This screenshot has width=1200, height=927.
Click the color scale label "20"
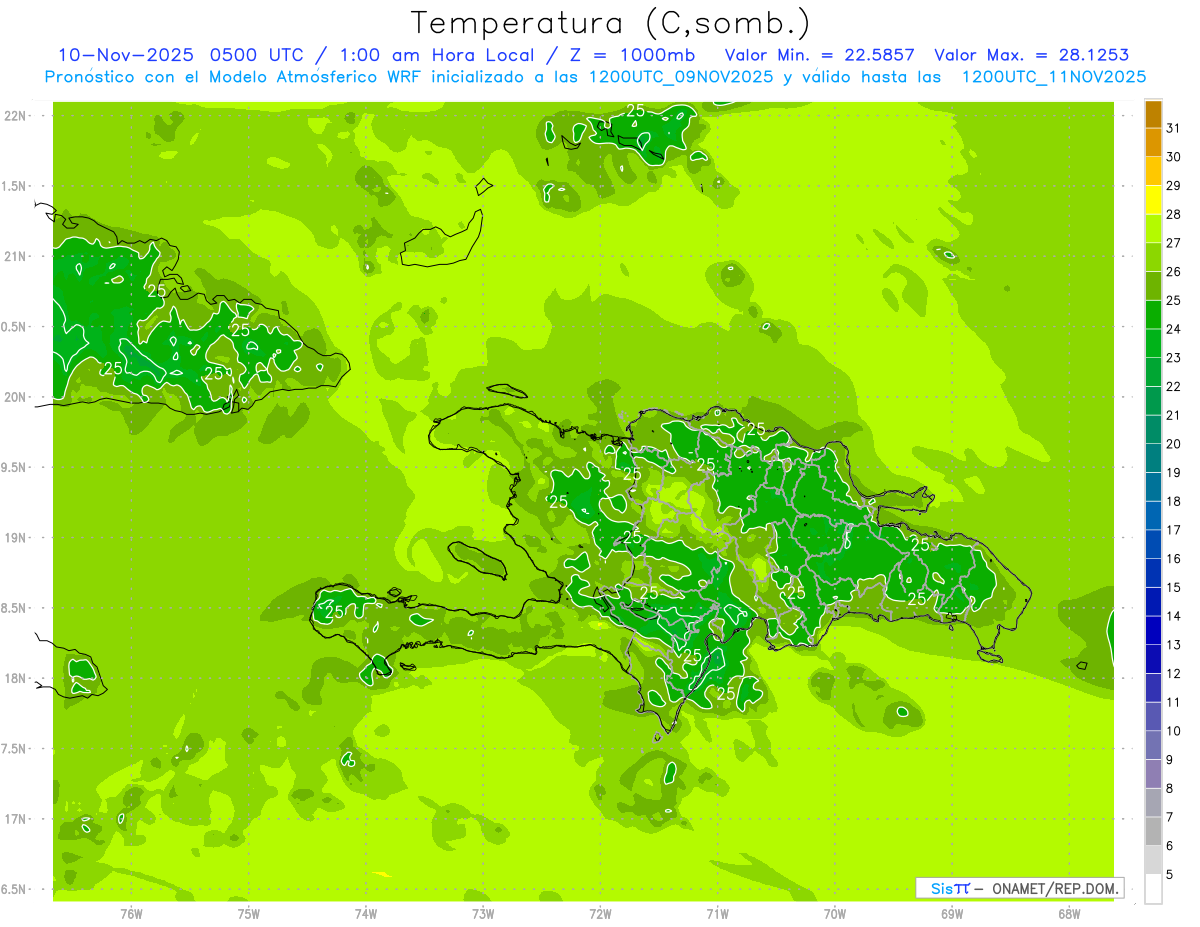click(x=1174, y=444)
